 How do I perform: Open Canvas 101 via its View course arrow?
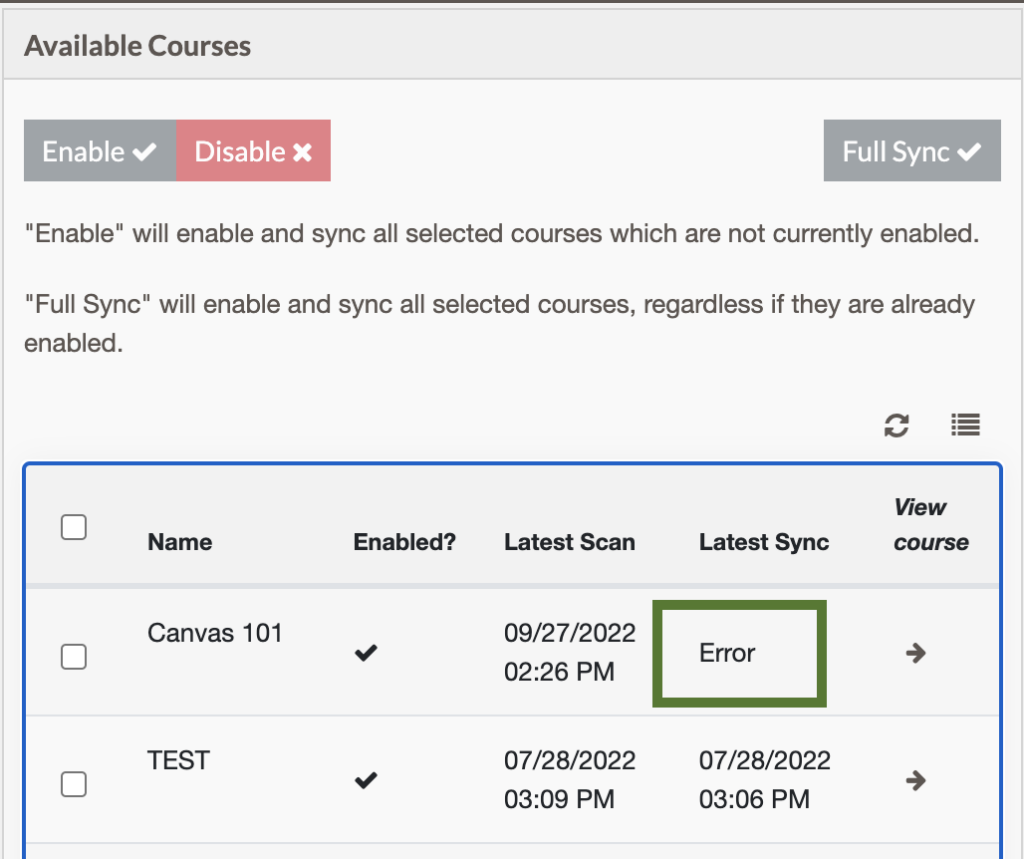(916, 653)
